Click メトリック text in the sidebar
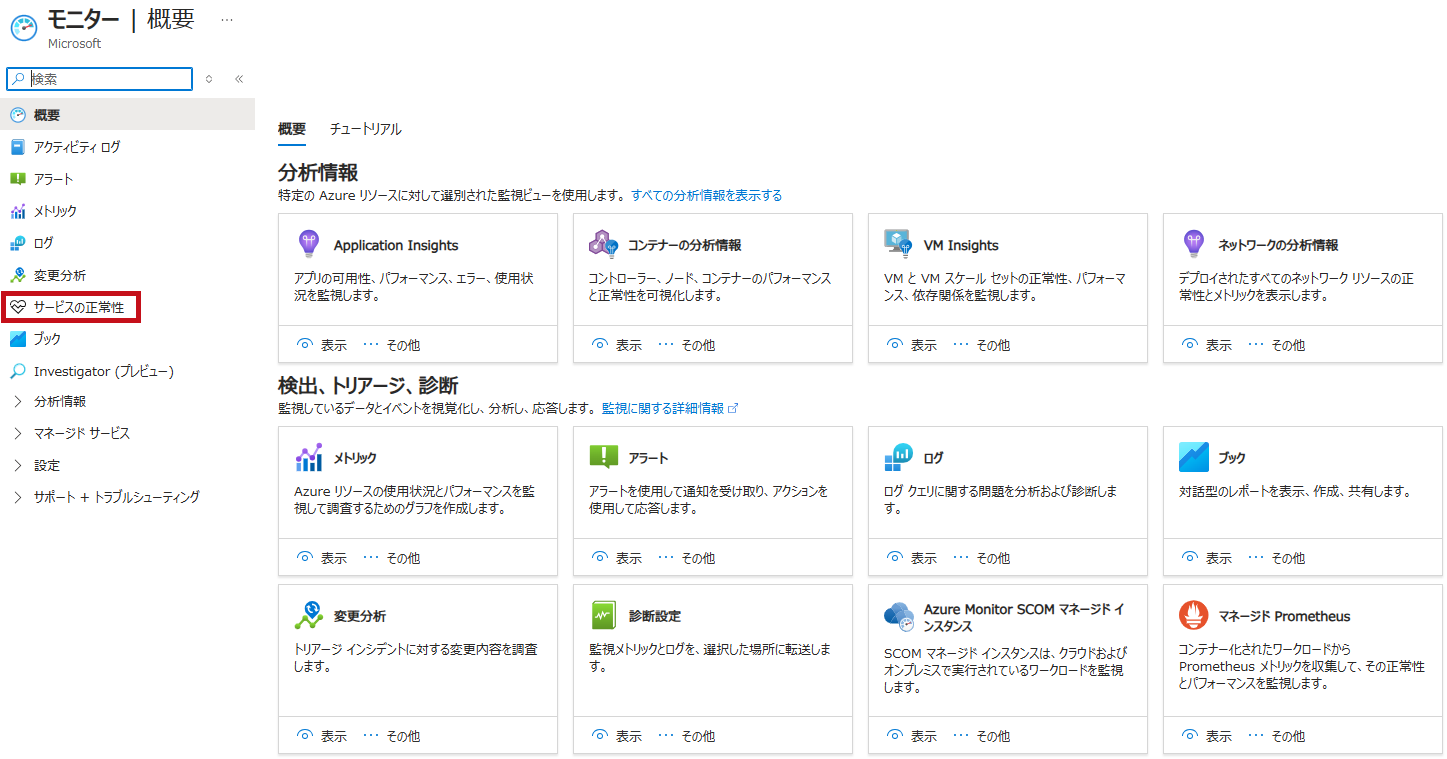 pos(55,211)
